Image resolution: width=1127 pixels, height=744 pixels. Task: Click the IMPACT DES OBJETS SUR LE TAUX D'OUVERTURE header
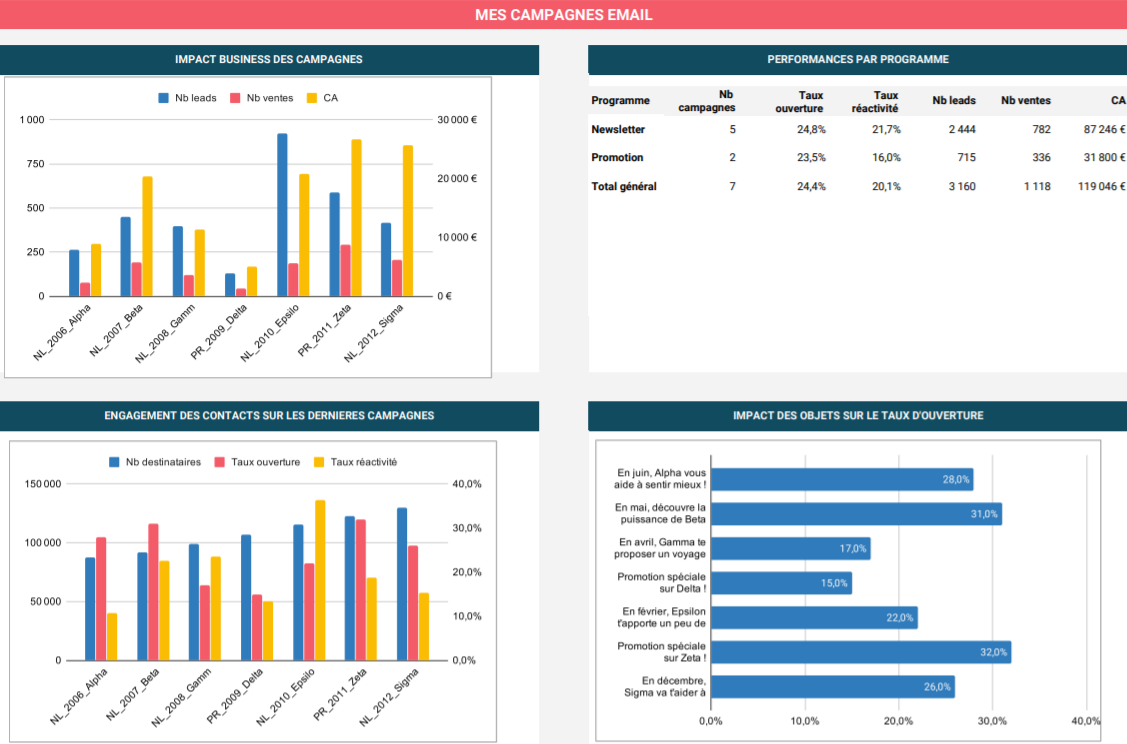(x=857, y=415)
